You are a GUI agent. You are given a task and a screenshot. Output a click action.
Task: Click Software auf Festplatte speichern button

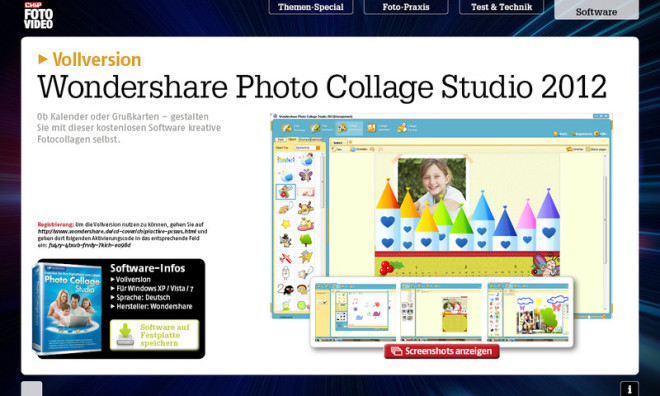(154, 335)
